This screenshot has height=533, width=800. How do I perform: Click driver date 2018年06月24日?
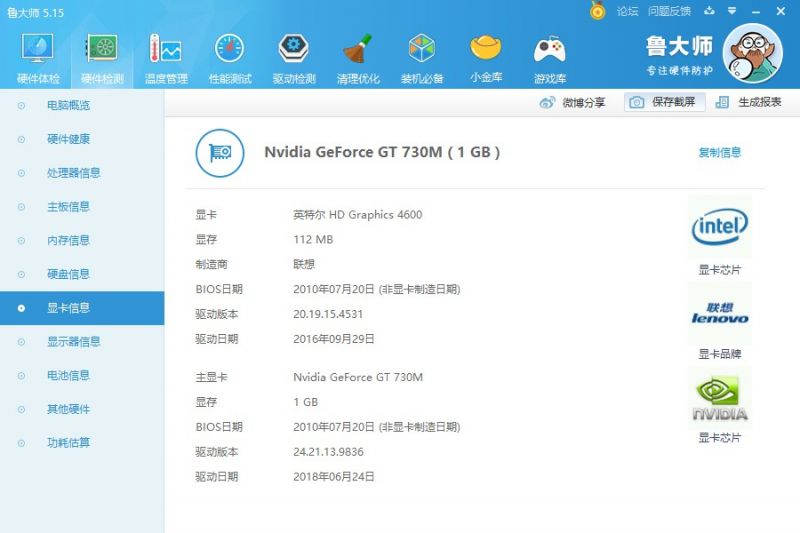334,477
